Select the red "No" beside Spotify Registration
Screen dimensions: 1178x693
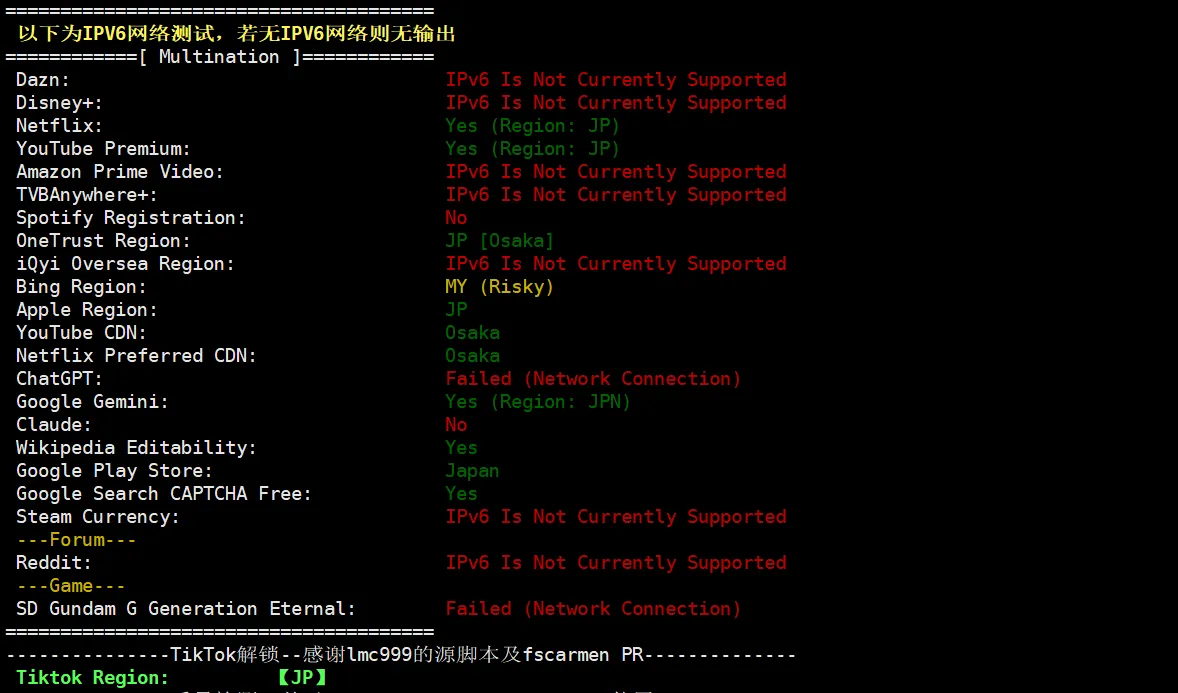(456, 218)
